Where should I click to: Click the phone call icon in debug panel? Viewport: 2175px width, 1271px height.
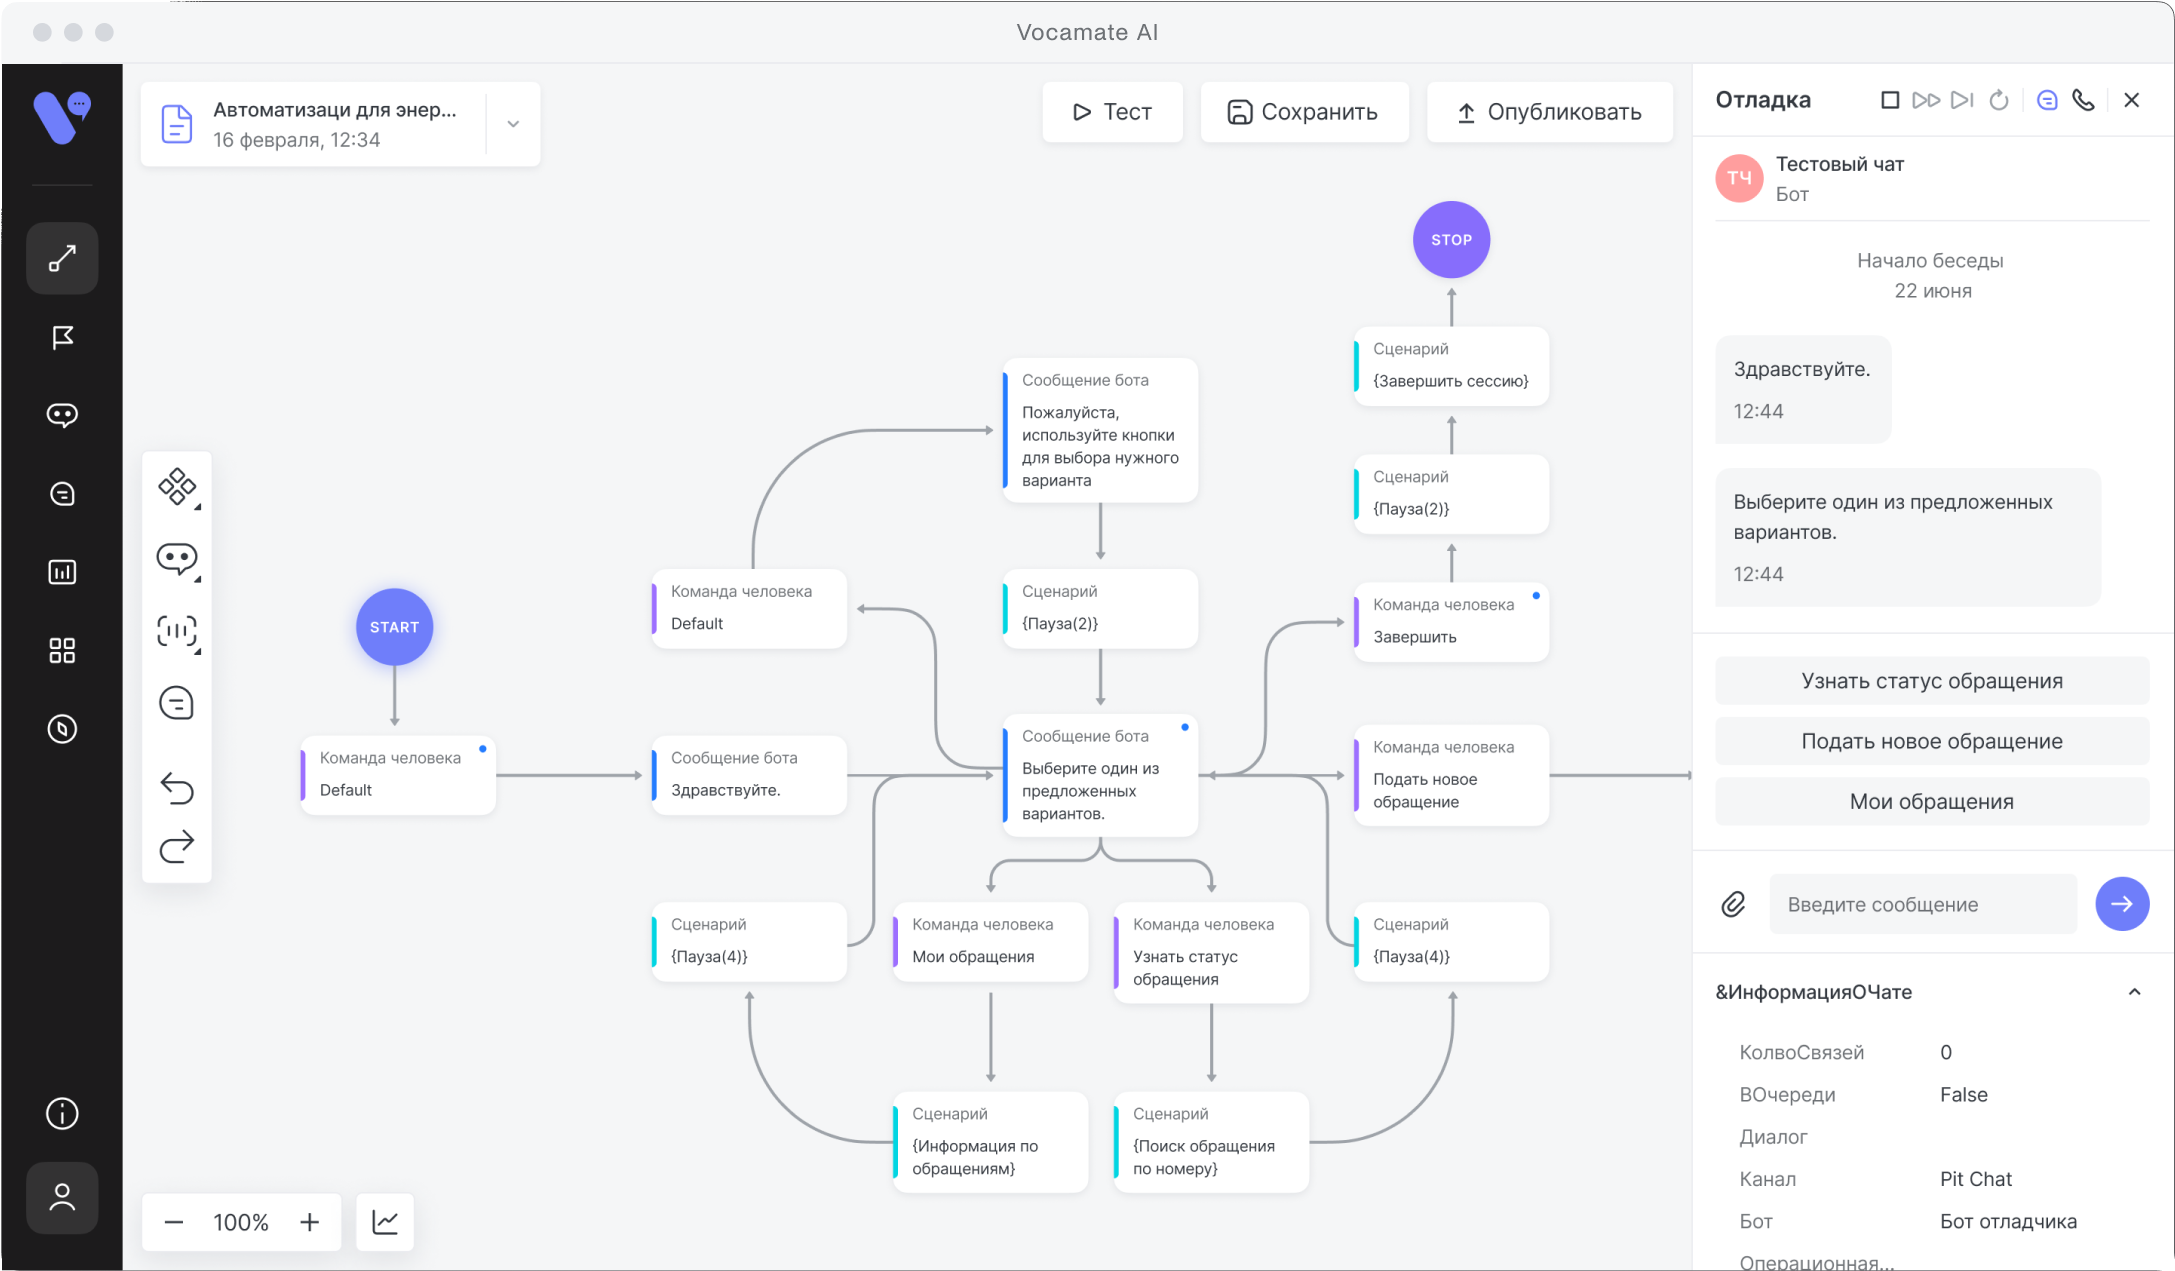point(2083,100)
